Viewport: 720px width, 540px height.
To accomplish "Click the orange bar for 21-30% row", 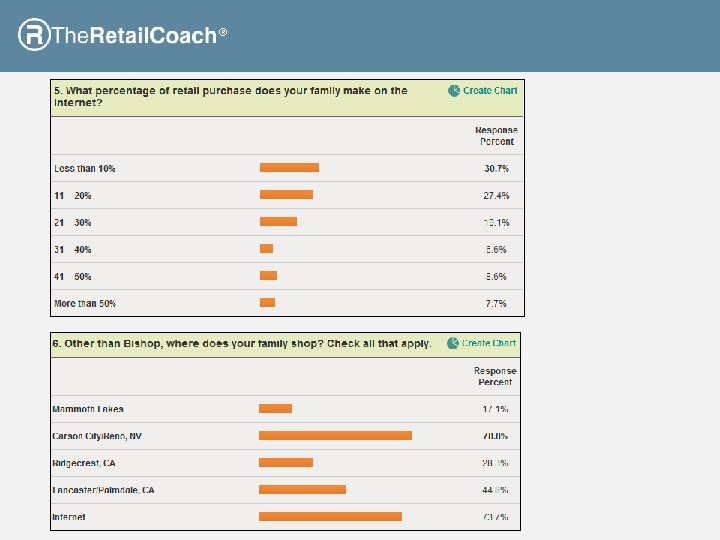I will coord(278,222).
